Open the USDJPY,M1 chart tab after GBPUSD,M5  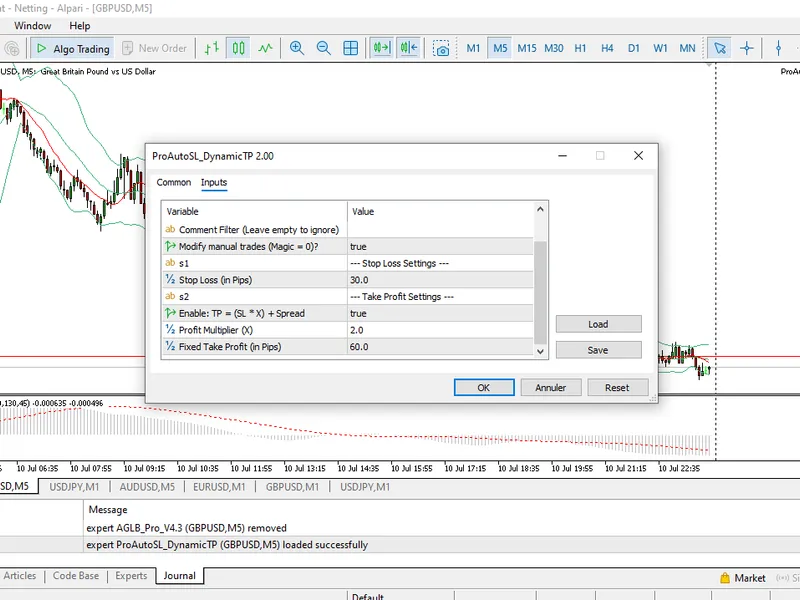pos(74,487)
